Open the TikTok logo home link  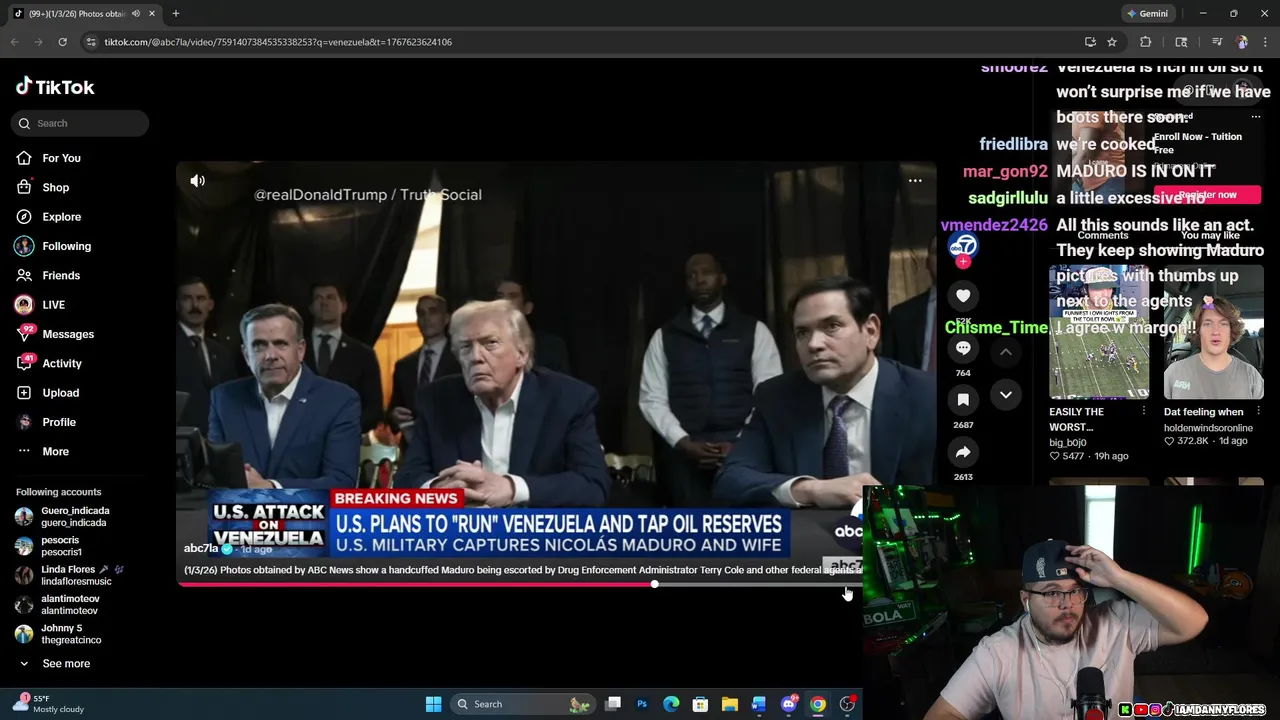click(x=55, y=87)
